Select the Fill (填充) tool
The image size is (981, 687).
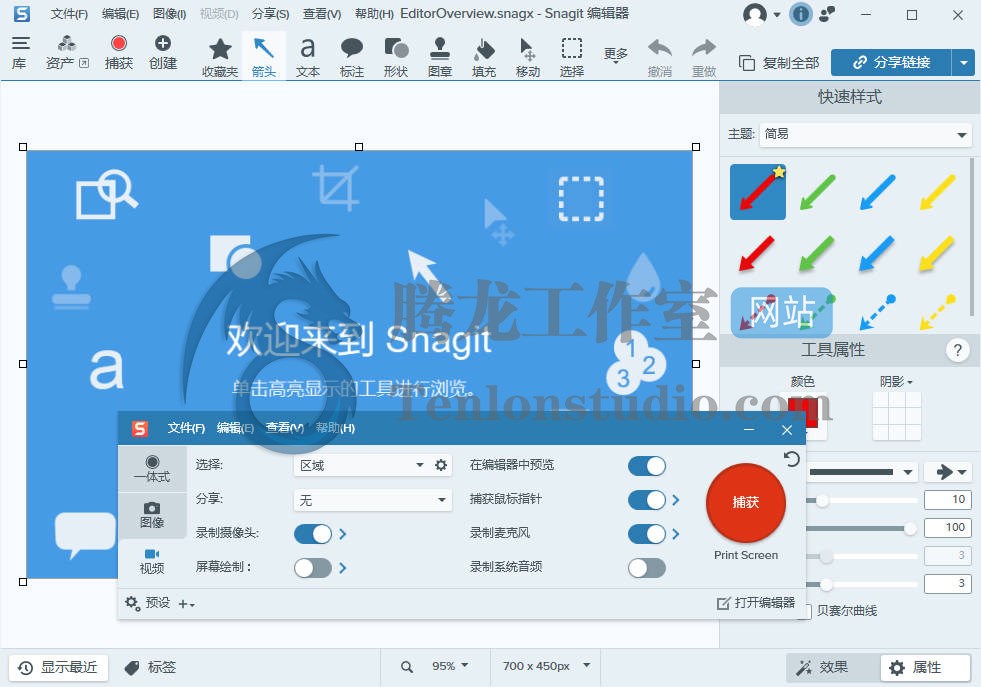484,56
